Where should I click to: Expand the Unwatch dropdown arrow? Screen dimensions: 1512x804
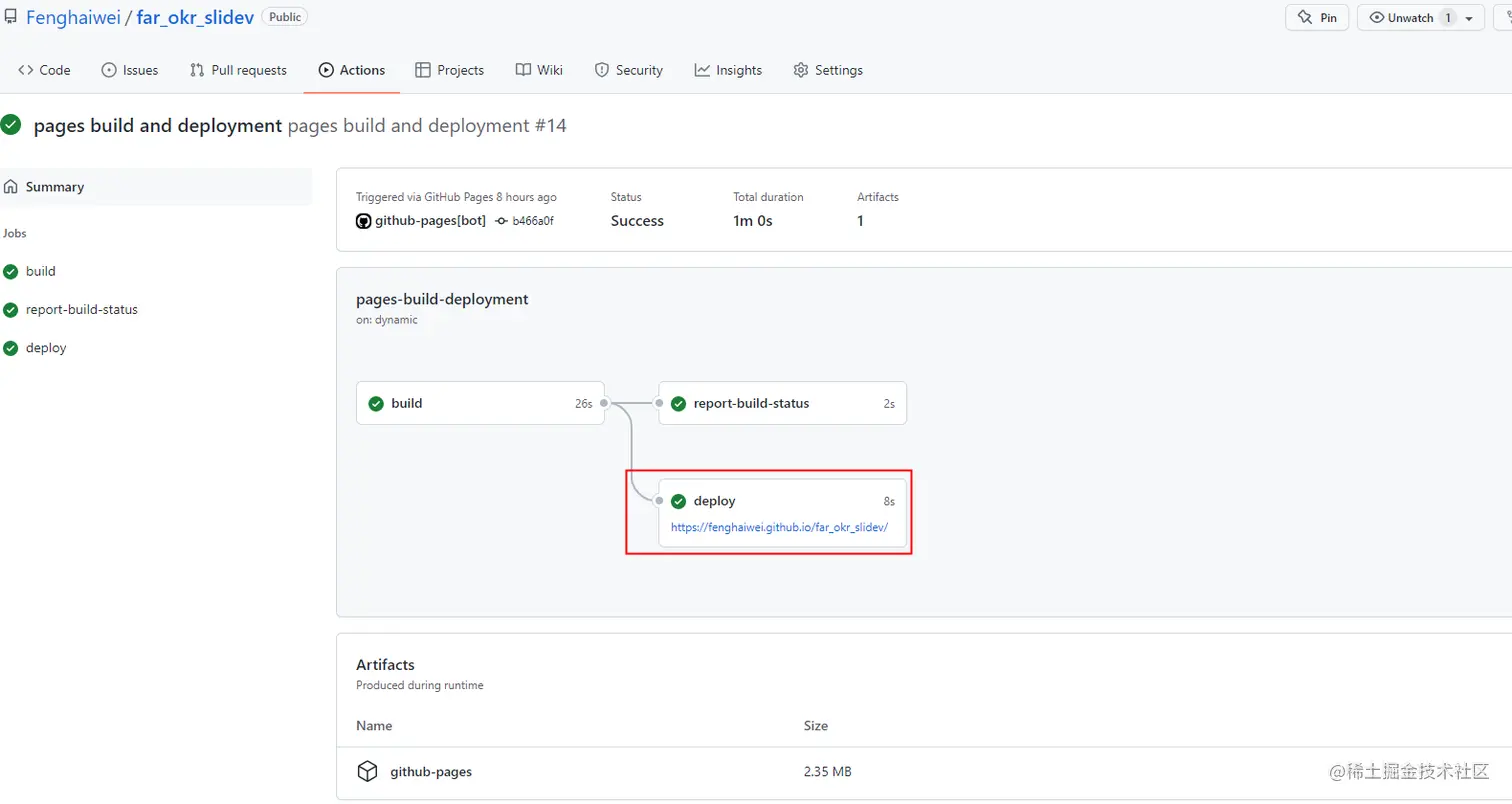coord(1468,19)
